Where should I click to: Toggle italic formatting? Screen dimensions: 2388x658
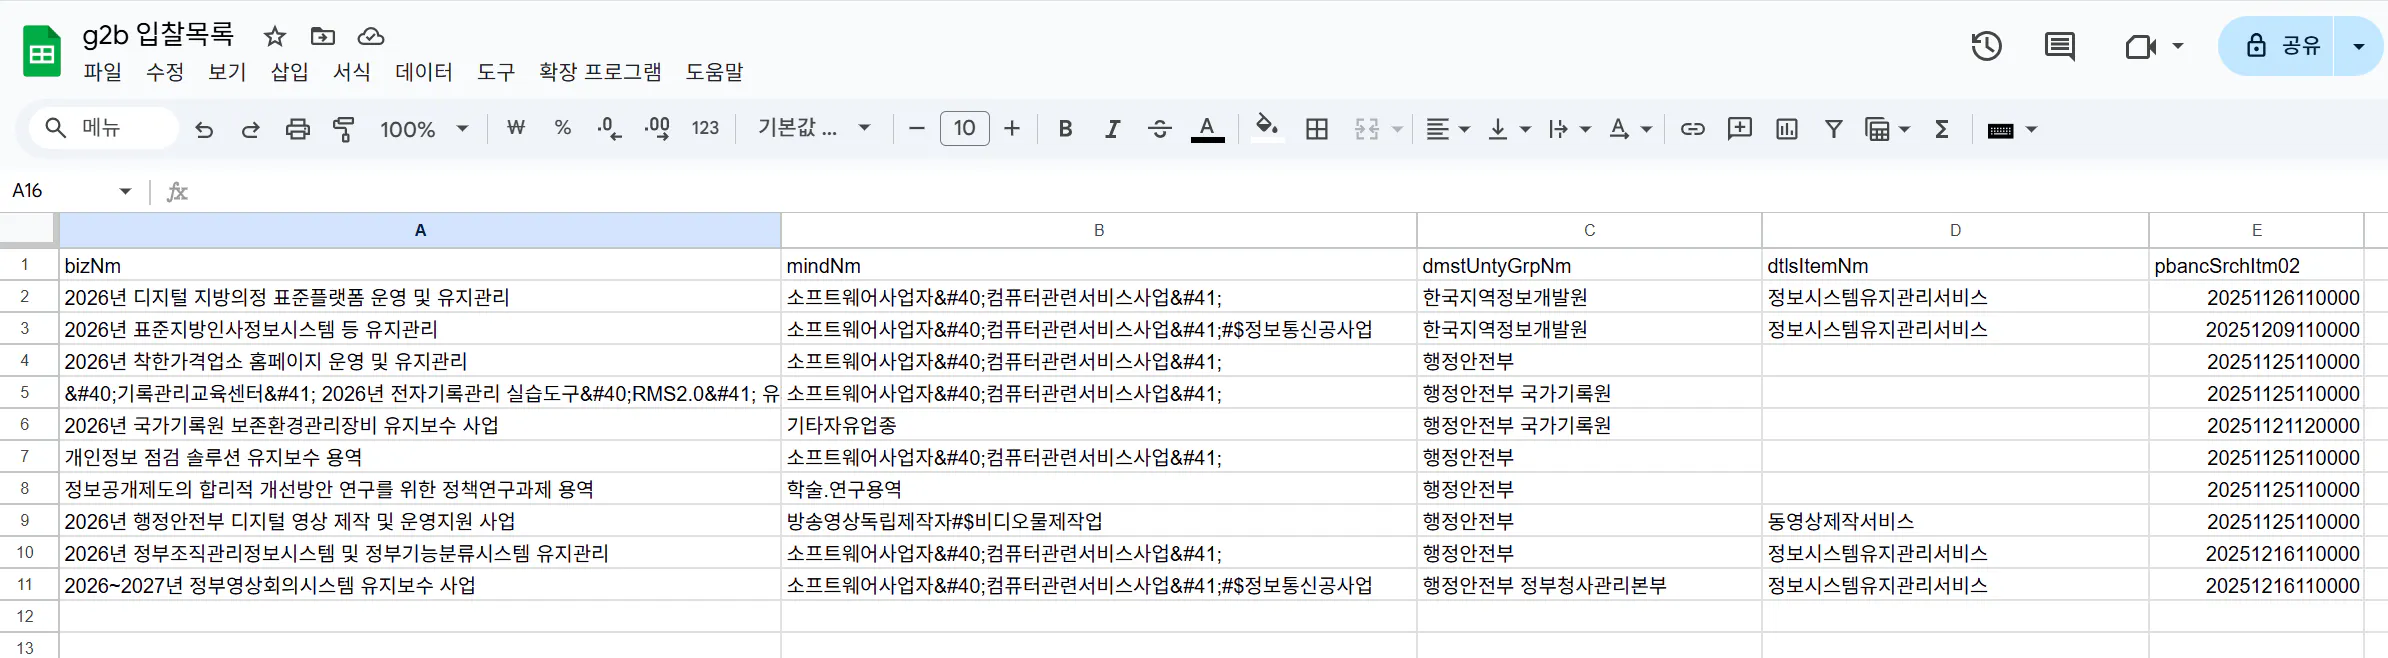[1112, 128]
